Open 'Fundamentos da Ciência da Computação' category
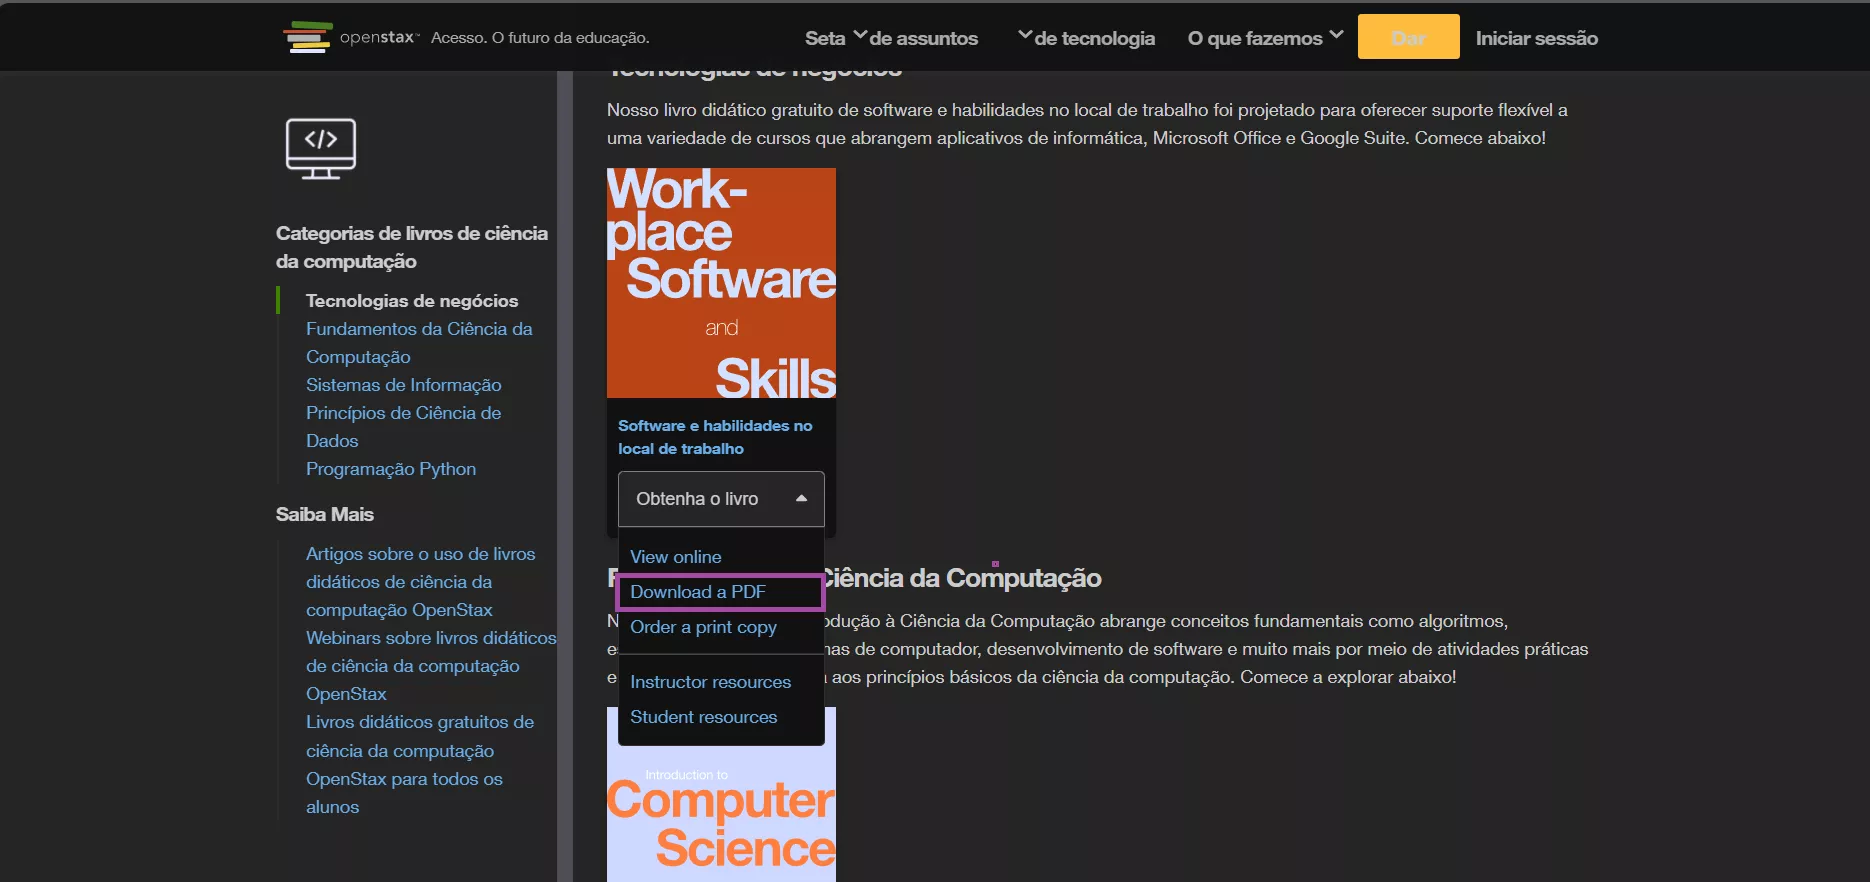1870x882 pixels. (x=419, y=343)
